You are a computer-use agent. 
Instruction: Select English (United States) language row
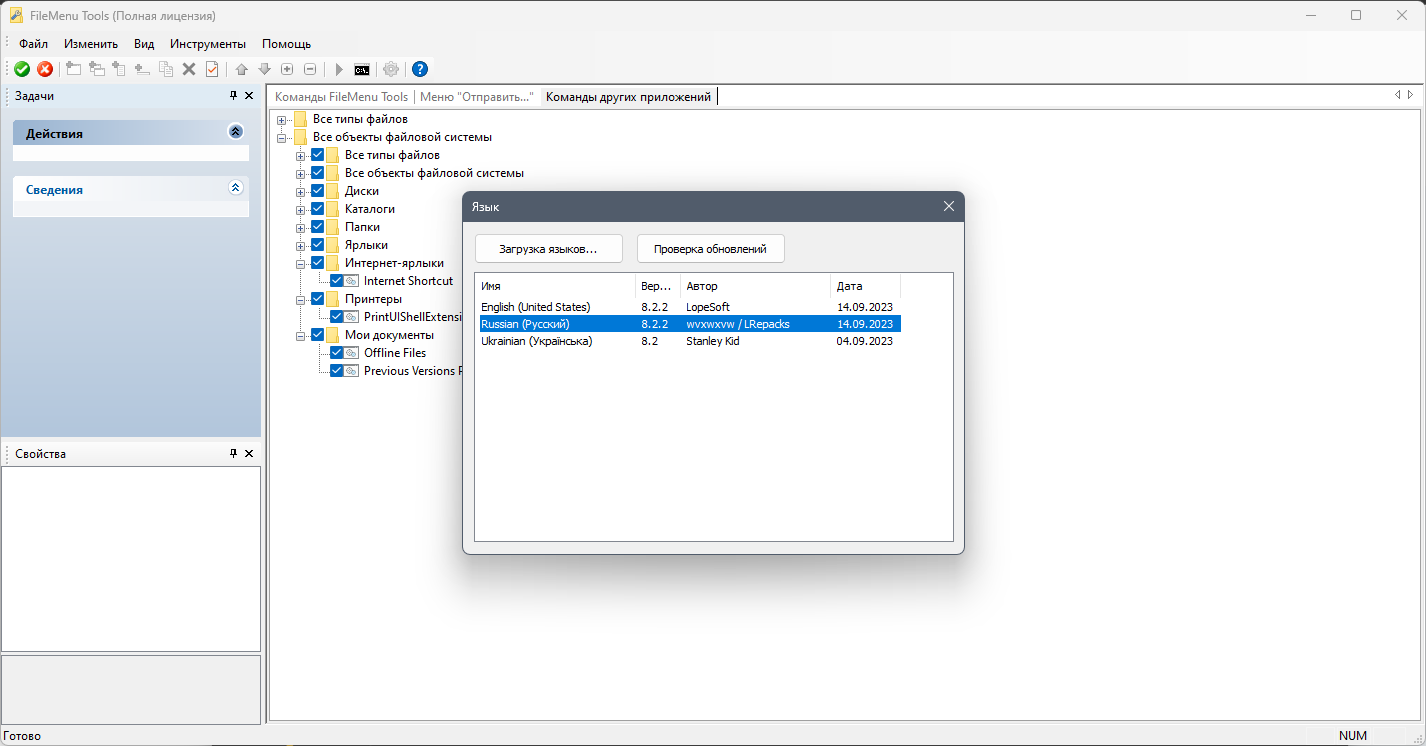pos(690,307)
